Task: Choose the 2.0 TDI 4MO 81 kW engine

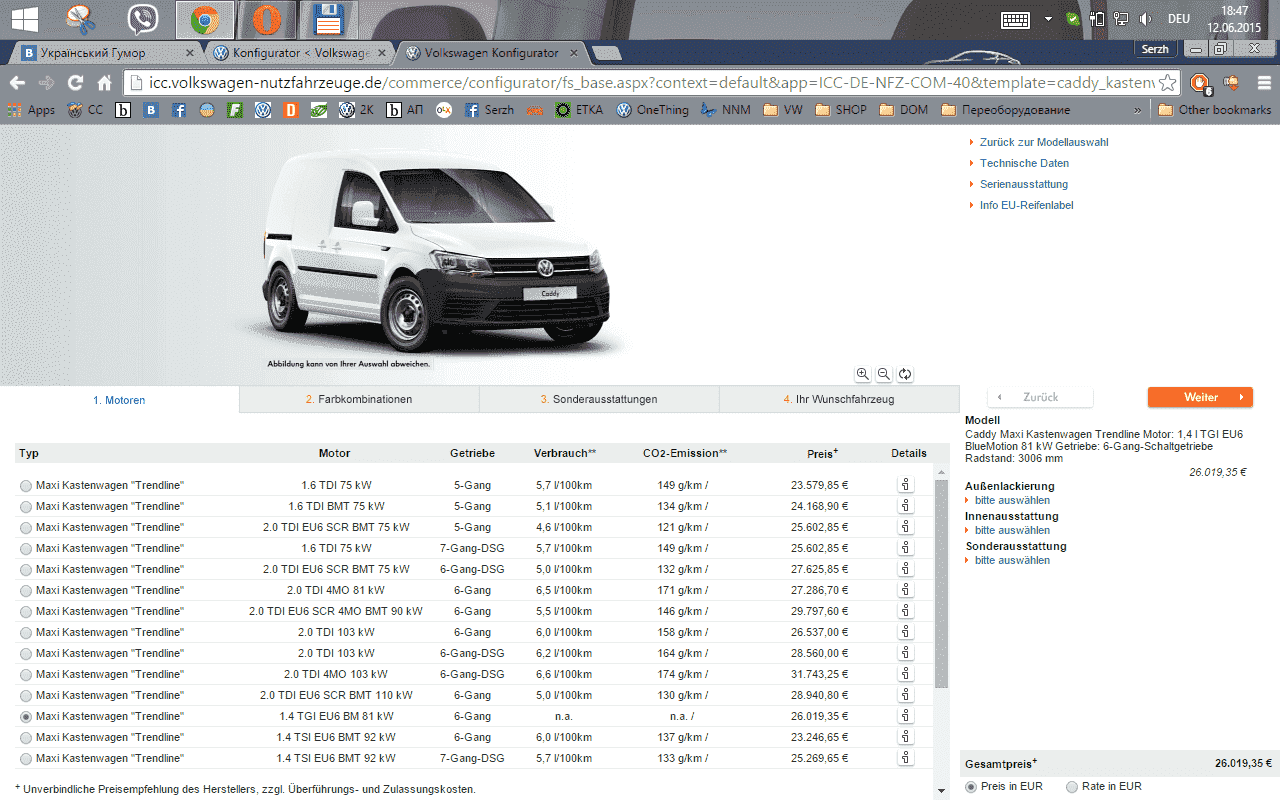Action: click(26, 591)
